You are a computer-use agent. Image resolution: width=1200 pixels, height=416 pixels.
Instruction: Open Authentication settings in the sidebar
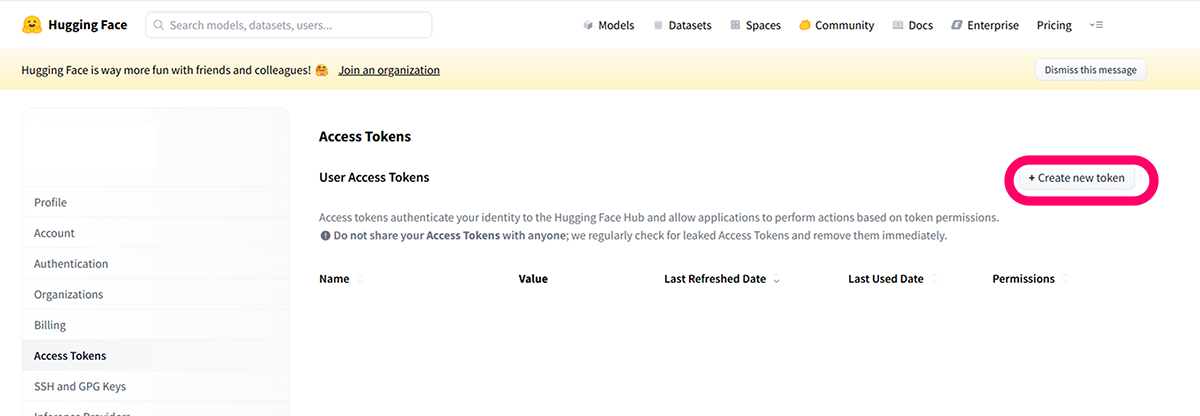click(x=155, y=264)
